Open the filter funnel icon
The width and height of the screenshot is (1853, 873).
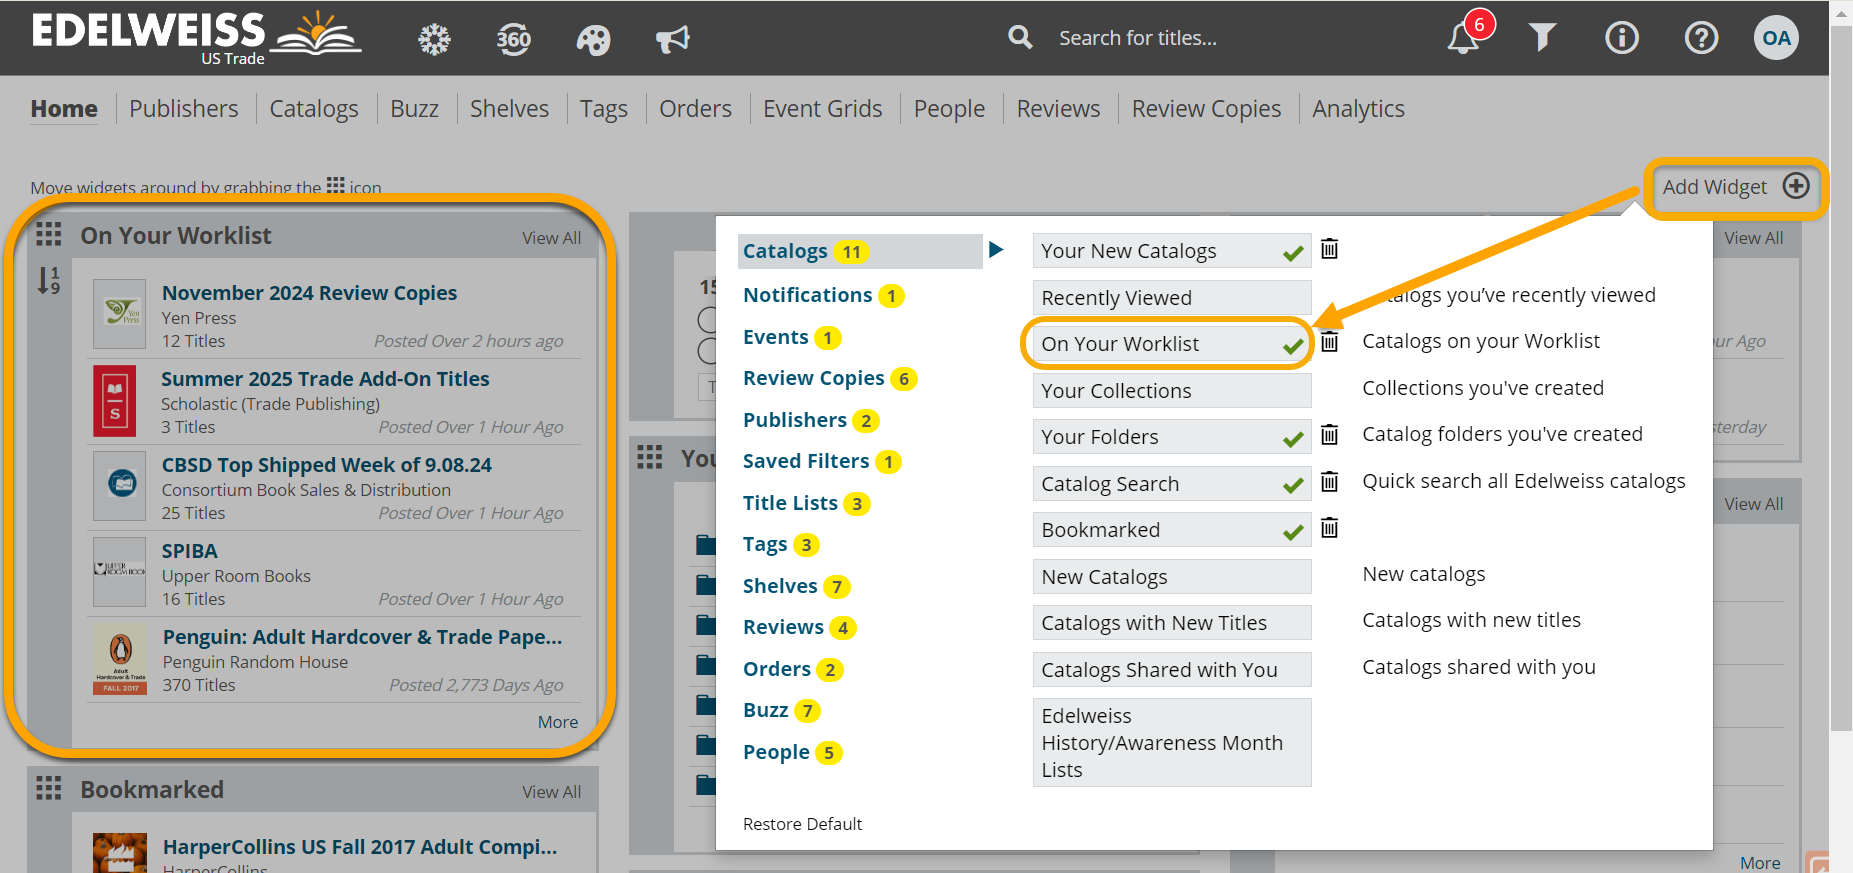click(x=1542, y=38)
